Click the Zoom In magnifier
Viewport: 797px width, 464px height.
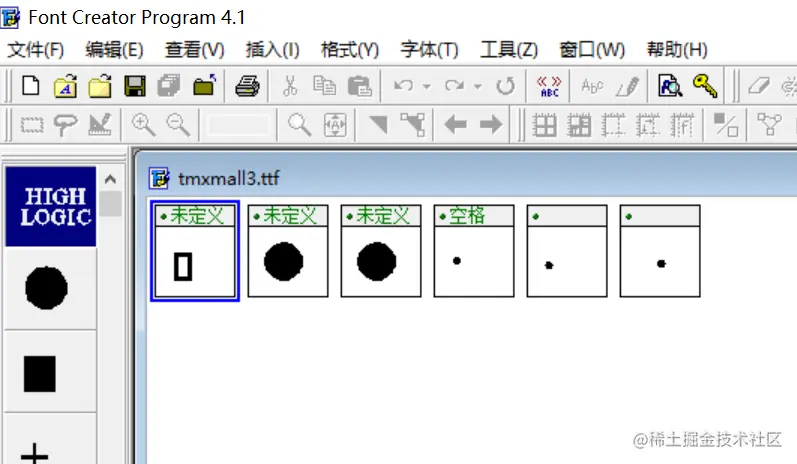click(x=143, y=125)
